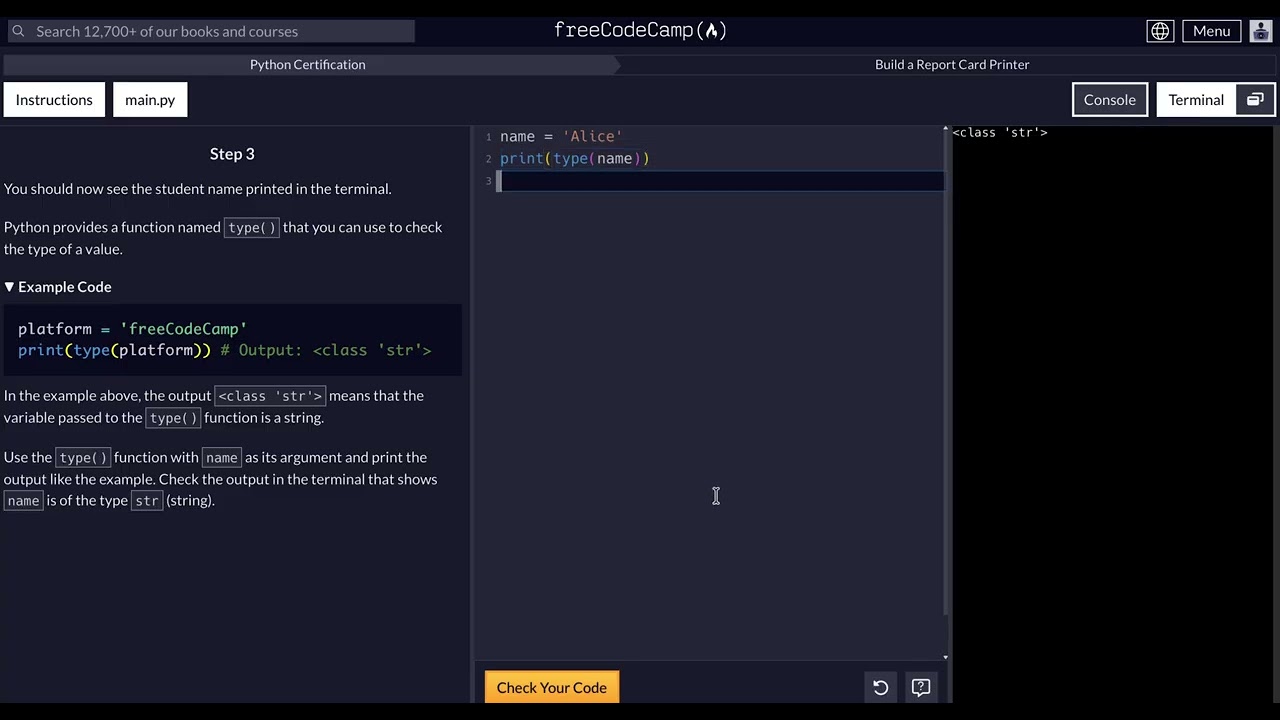Toggle the Console panel

click(1110, 100)
